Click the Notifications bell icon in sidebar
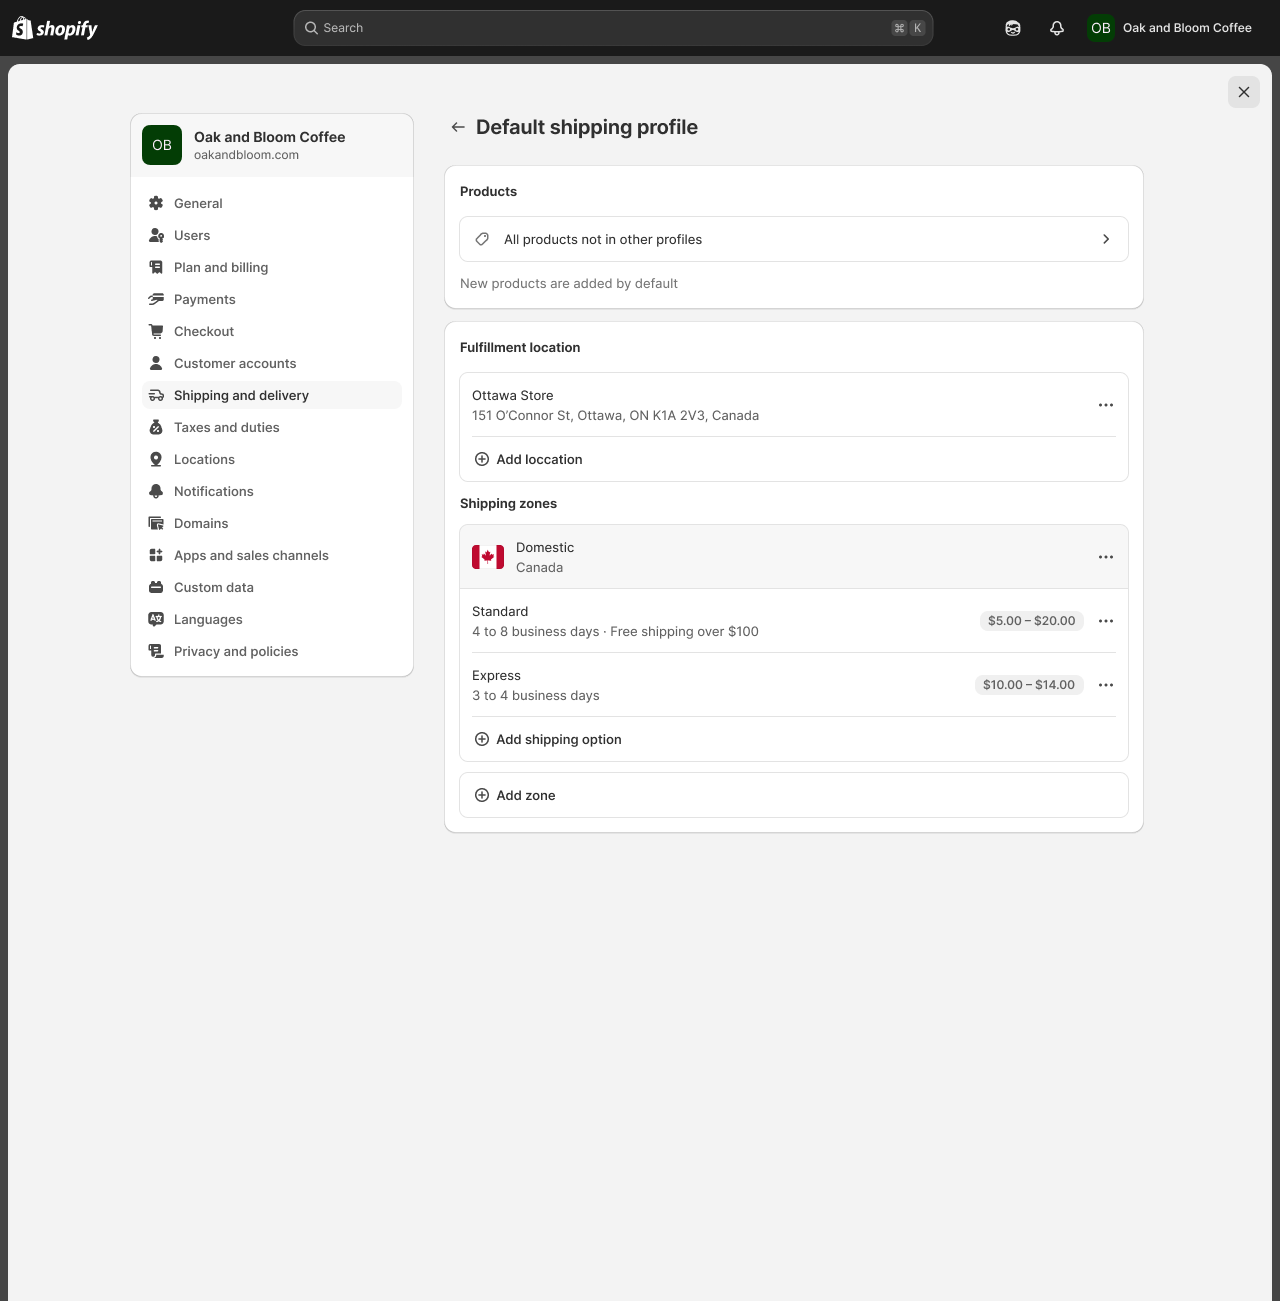Image resolution: width=1280 pixels, height=1301 pixels. tap(156, 491)
